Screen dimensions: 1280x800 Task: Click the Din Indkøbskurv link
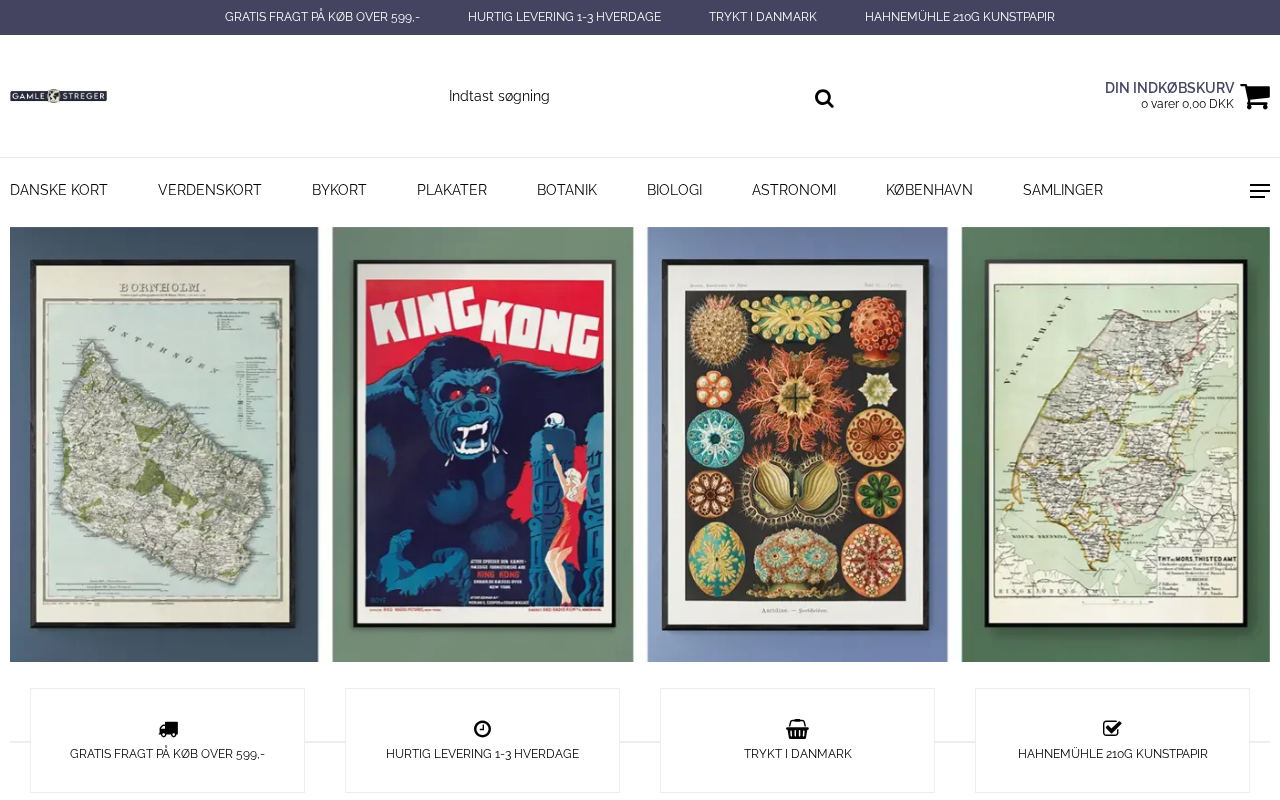(x=1169, y=88)
